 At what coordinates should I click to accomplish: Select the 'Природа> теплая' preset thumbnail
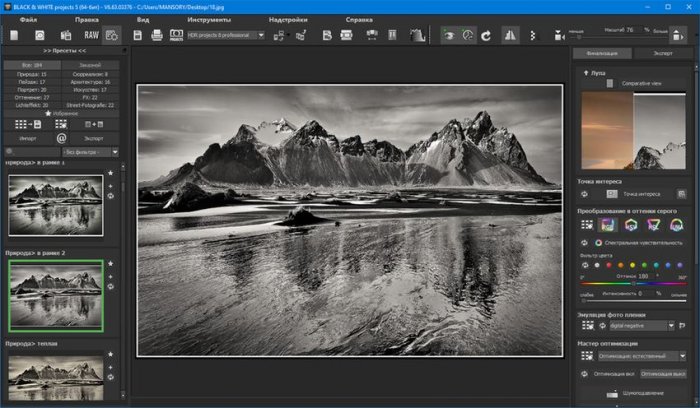[56, 376]
